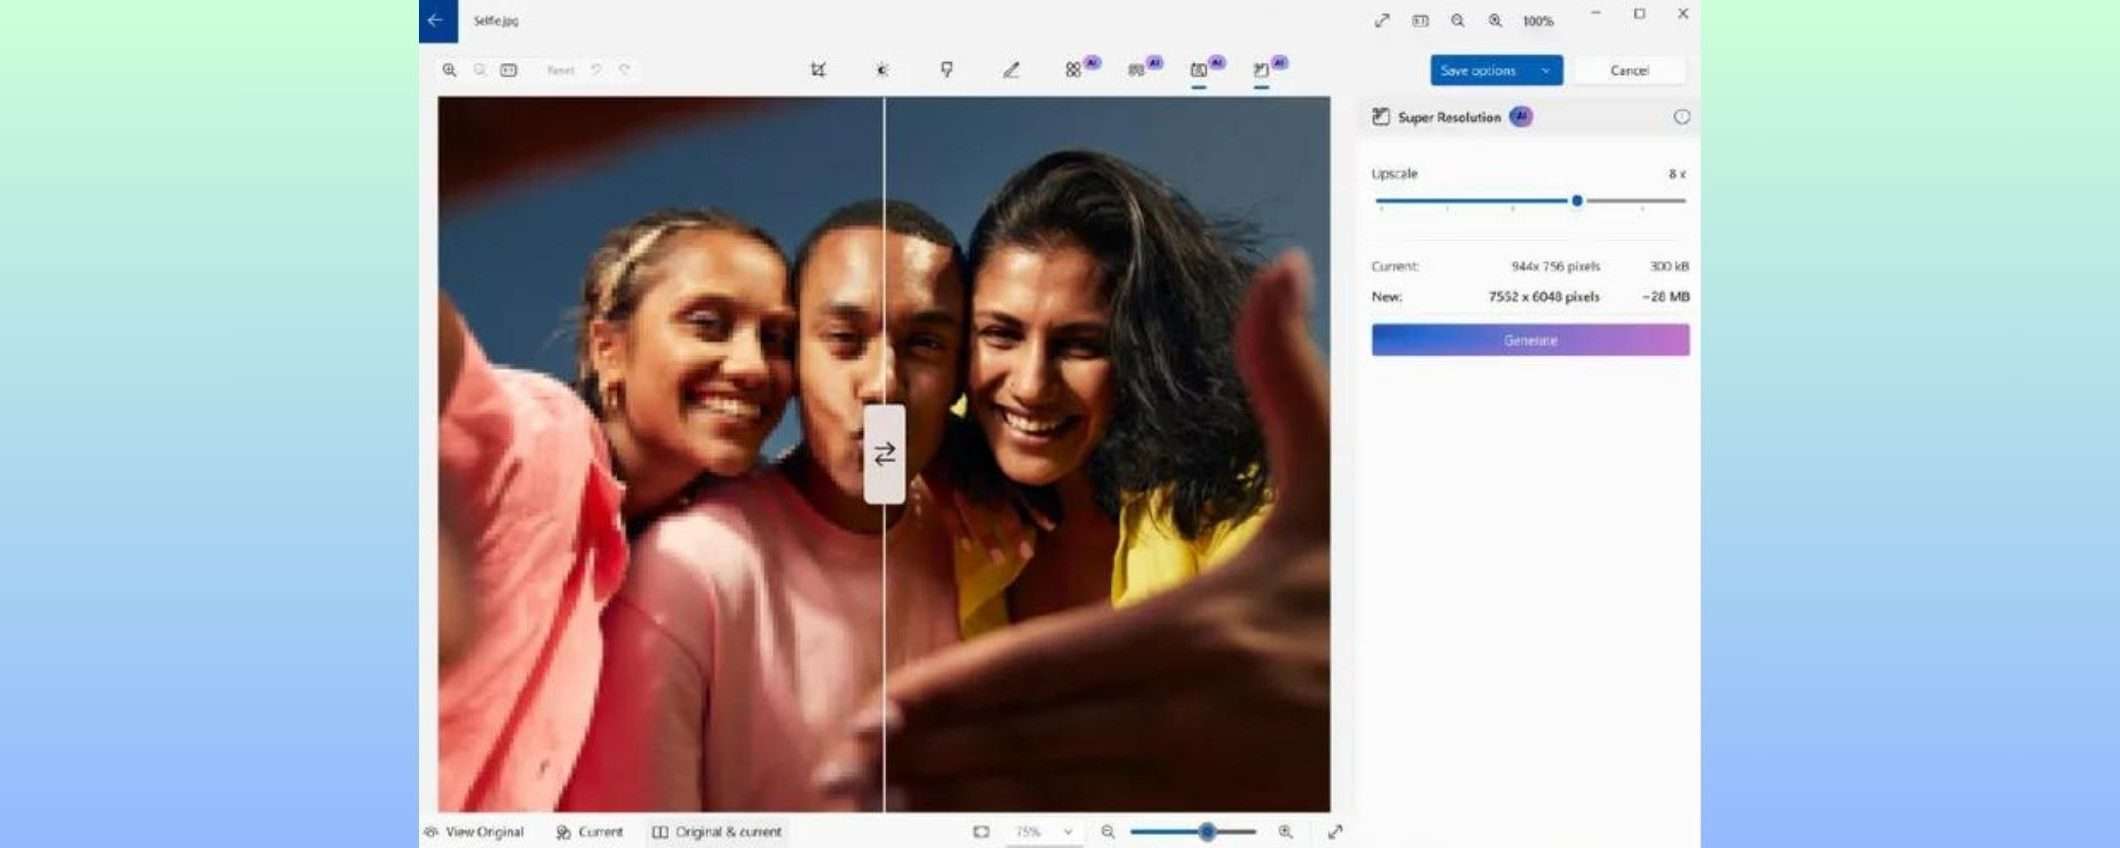Click the Generate button
The height and width of the screenshot is (848, 2120).
[x=1530, y=340]
